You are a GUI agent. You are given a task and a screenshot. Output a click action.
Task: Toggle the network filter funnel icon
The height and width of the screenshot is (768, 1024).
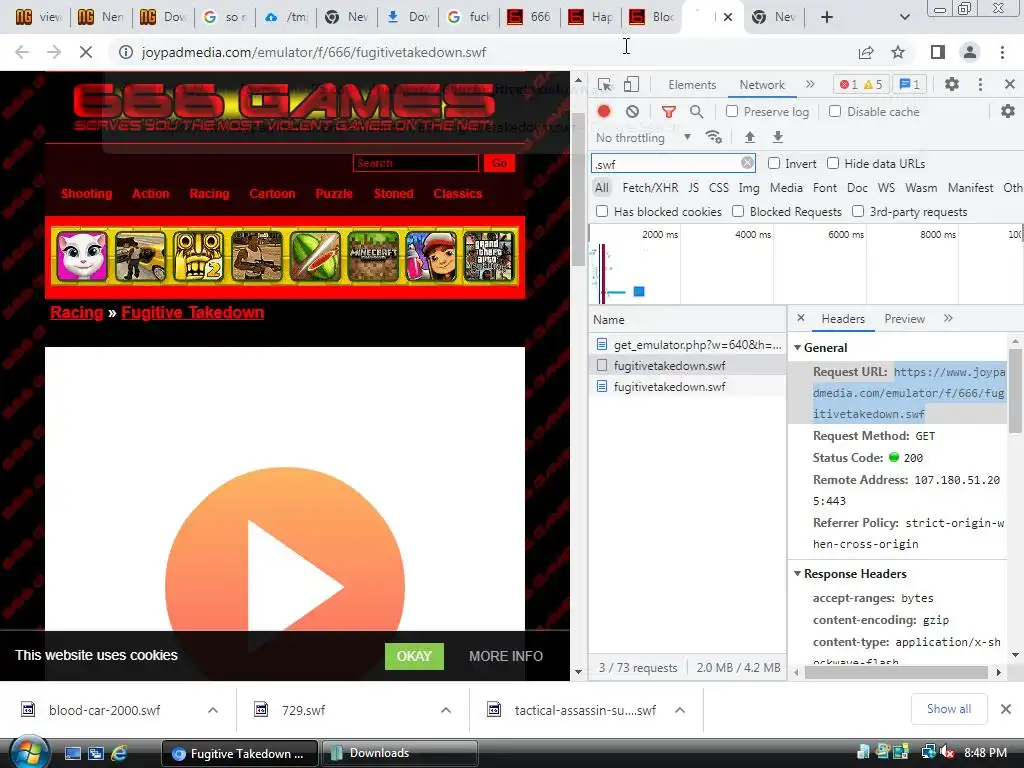click(x=669, y=112)
